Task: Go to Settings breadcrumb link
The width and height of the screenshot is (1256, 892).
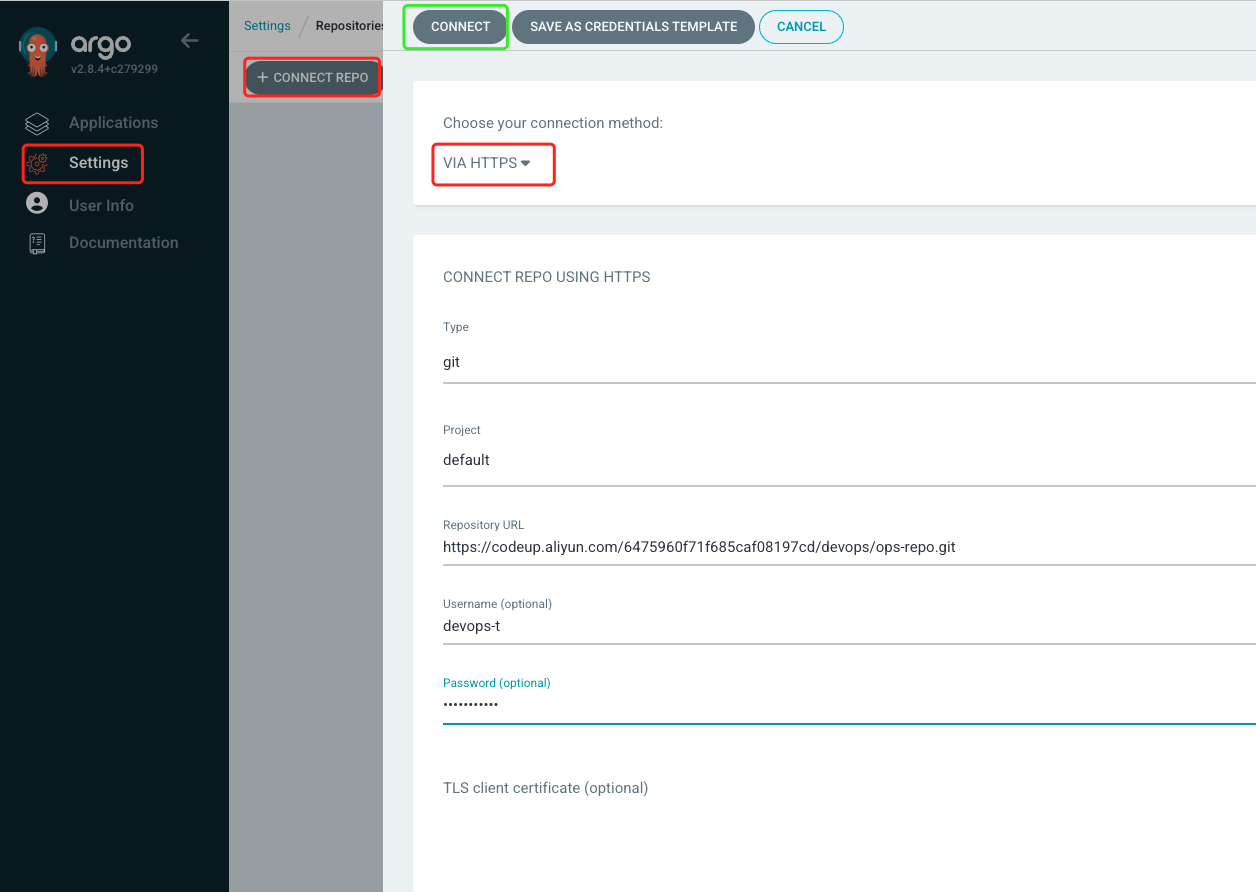Action: pyautogui.click(x=267, y=26)
